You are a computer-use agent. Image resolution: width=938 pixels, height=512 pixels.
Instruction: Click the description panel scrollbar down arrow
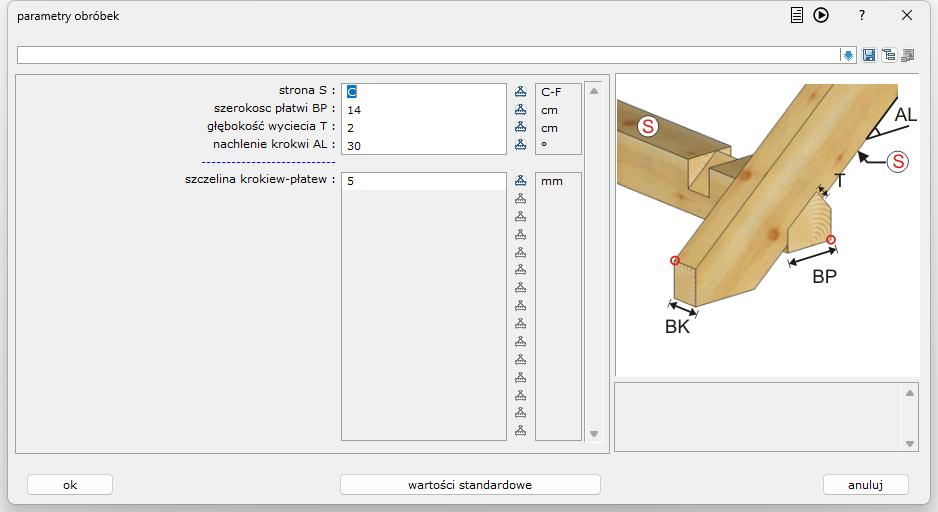click(909, 443)
